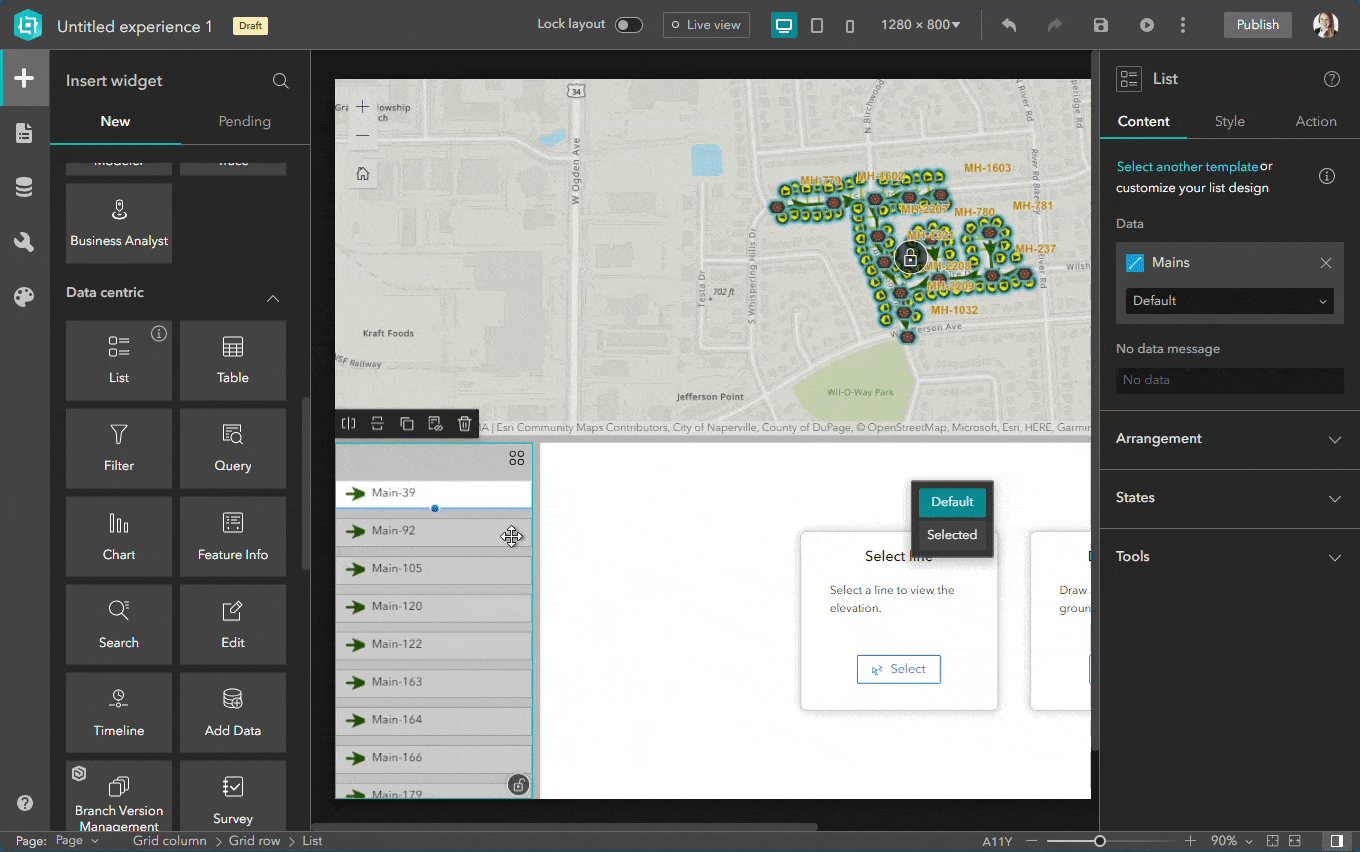The width and height of the screenshot is (1360, 852).
Task: Open the 1280 × 800 resolution dropdown
Action: pyautogui.click(x=920, y=24)
